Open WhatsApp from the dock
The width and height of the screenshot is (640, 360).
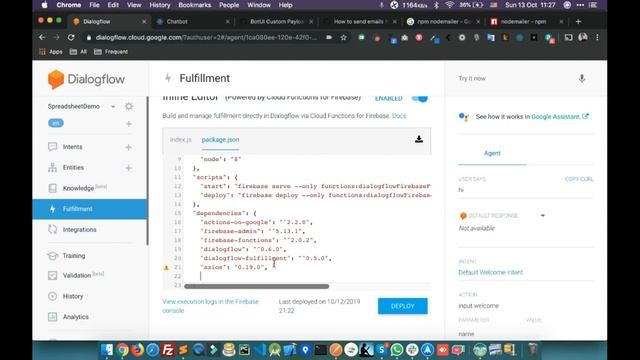pos(397,350)
